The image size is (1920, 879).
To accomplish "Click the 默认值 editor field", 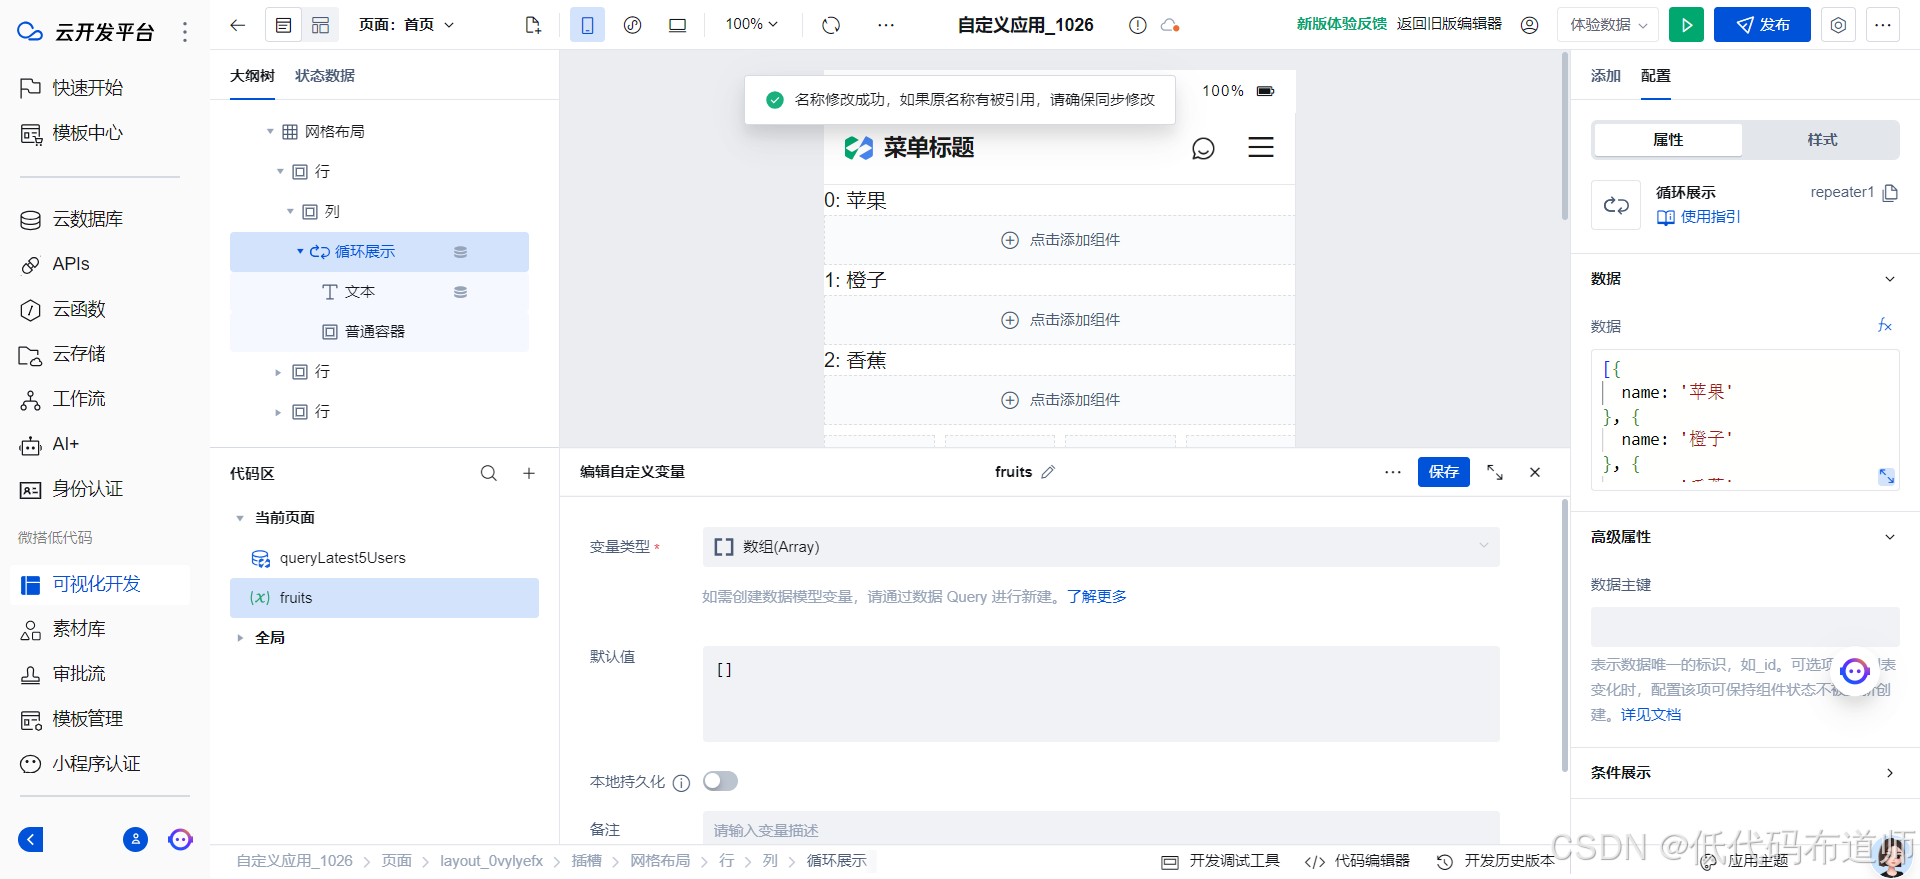I will 1101,694.
